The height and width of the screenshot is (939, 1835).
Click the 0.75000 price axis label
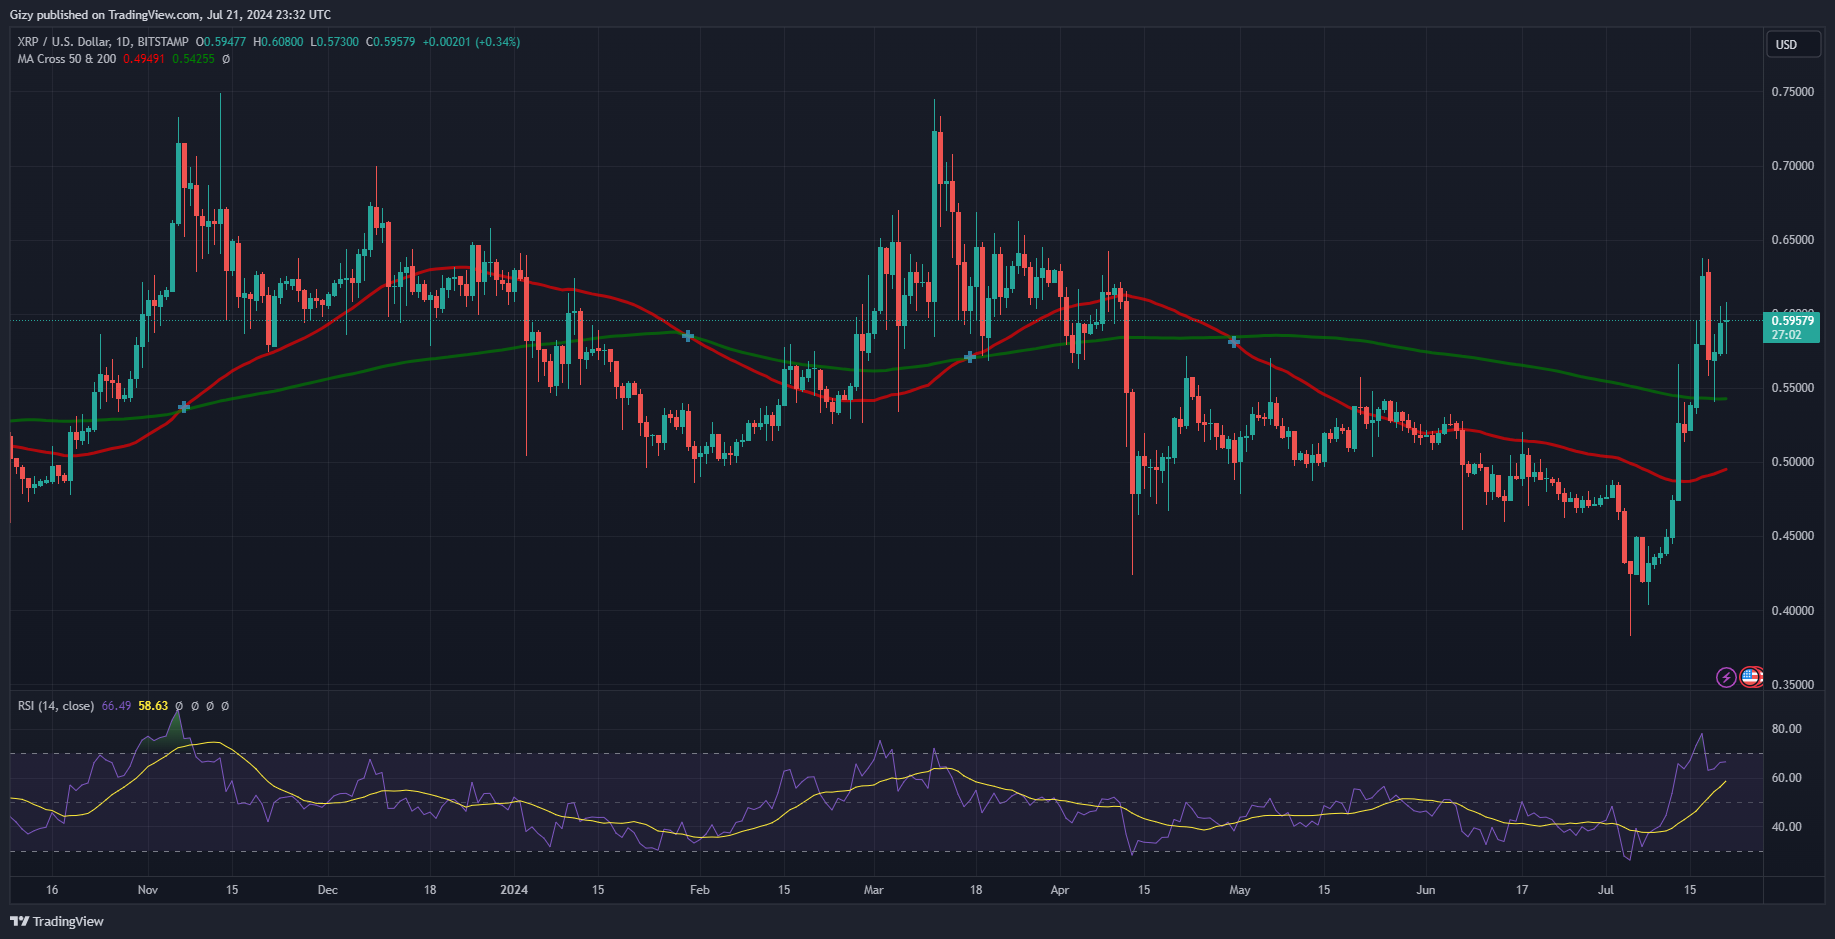click(x=1793, y=92)
